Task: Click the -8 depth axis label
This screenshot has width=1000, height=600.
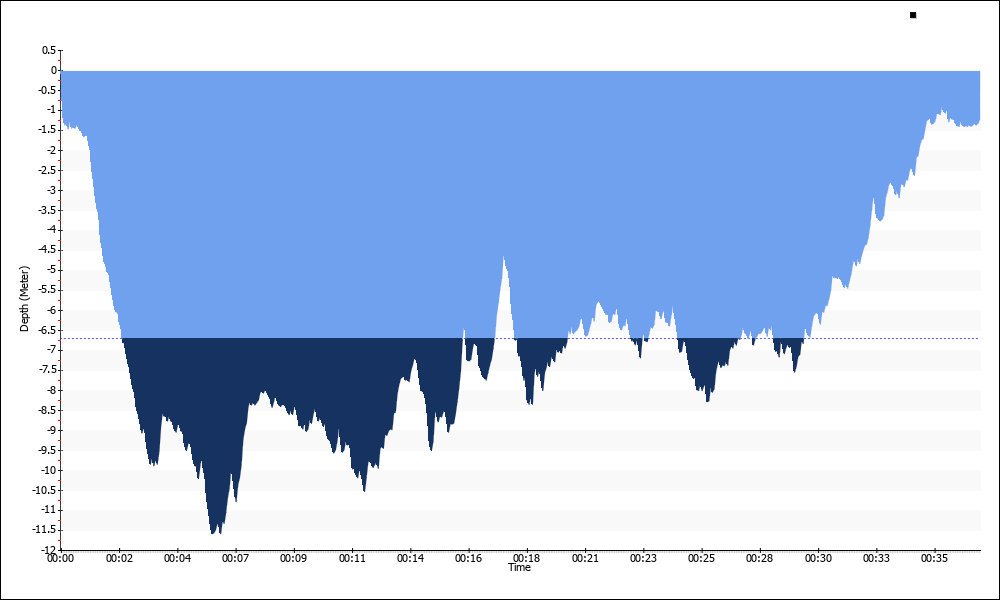Action: click(50, 390)
